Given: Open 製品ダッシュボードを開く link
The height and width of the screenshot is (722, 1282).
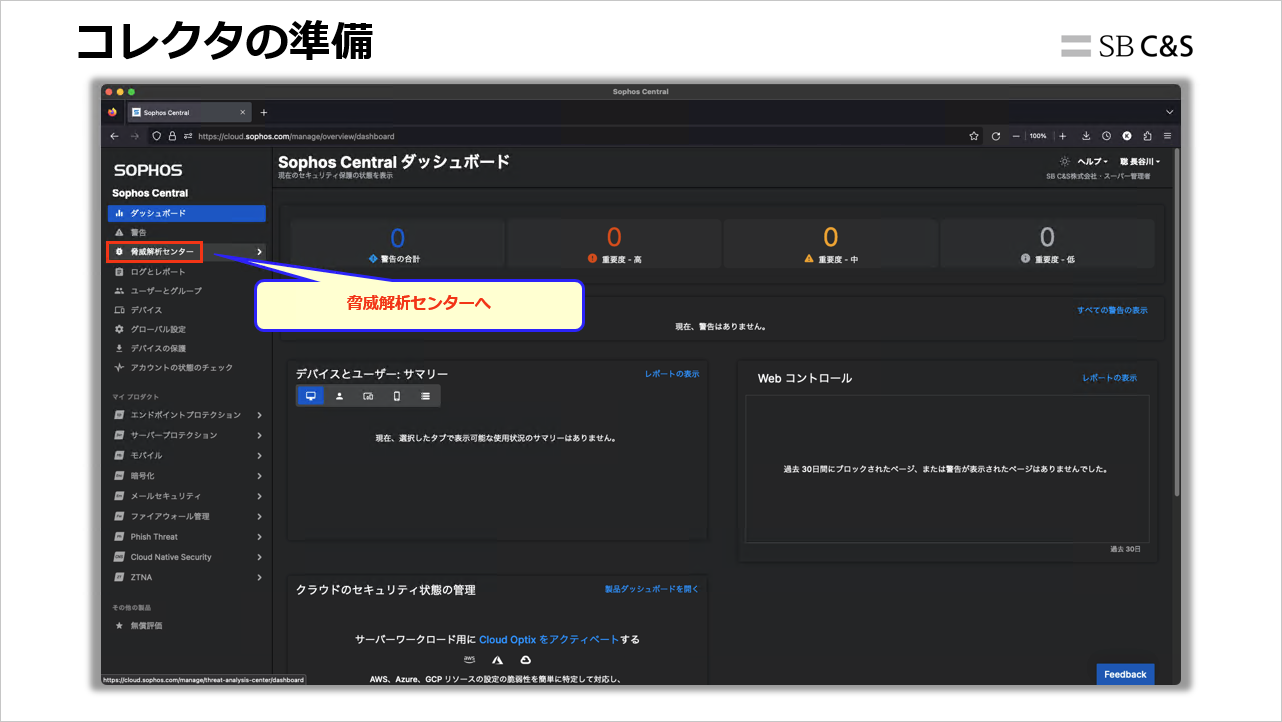Looking at the screenshot, I should point(652,589).
